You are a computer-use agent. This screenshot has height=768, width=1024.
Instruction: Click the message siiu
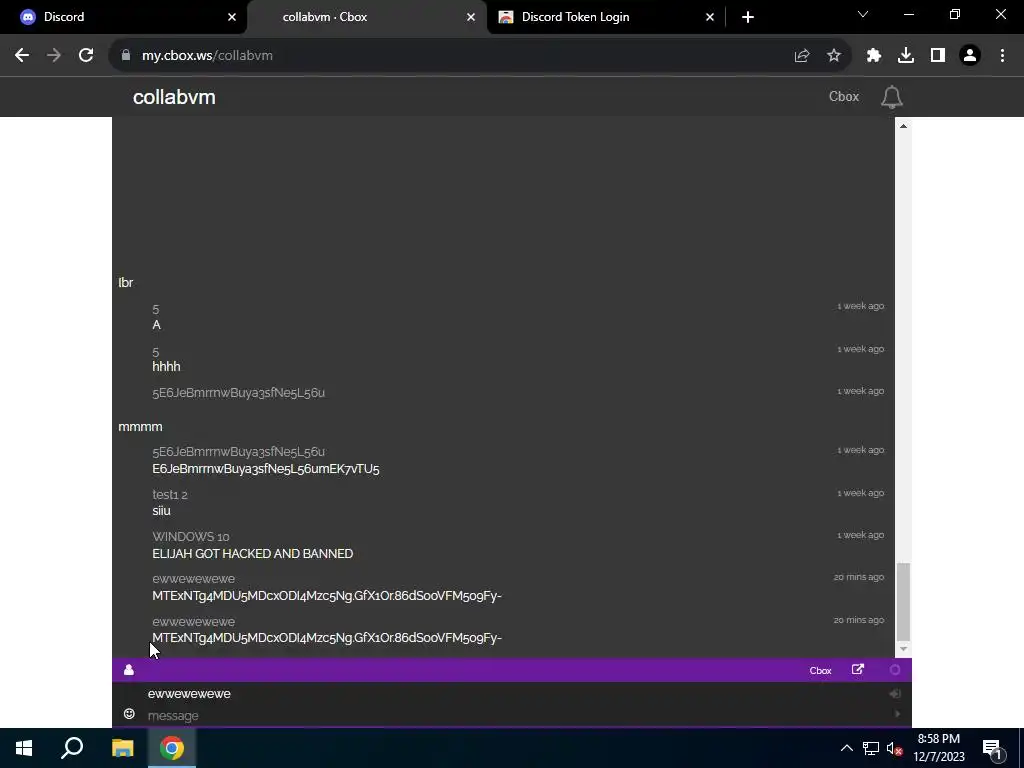(x=161, y=511)
